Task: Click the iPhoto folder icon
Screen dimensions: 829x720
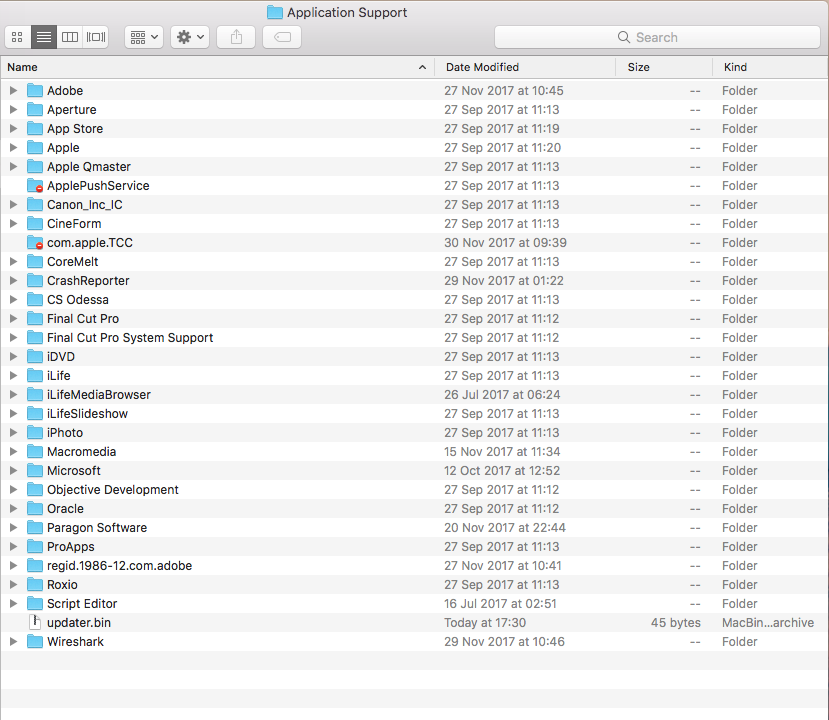Action: coord(35,432)
